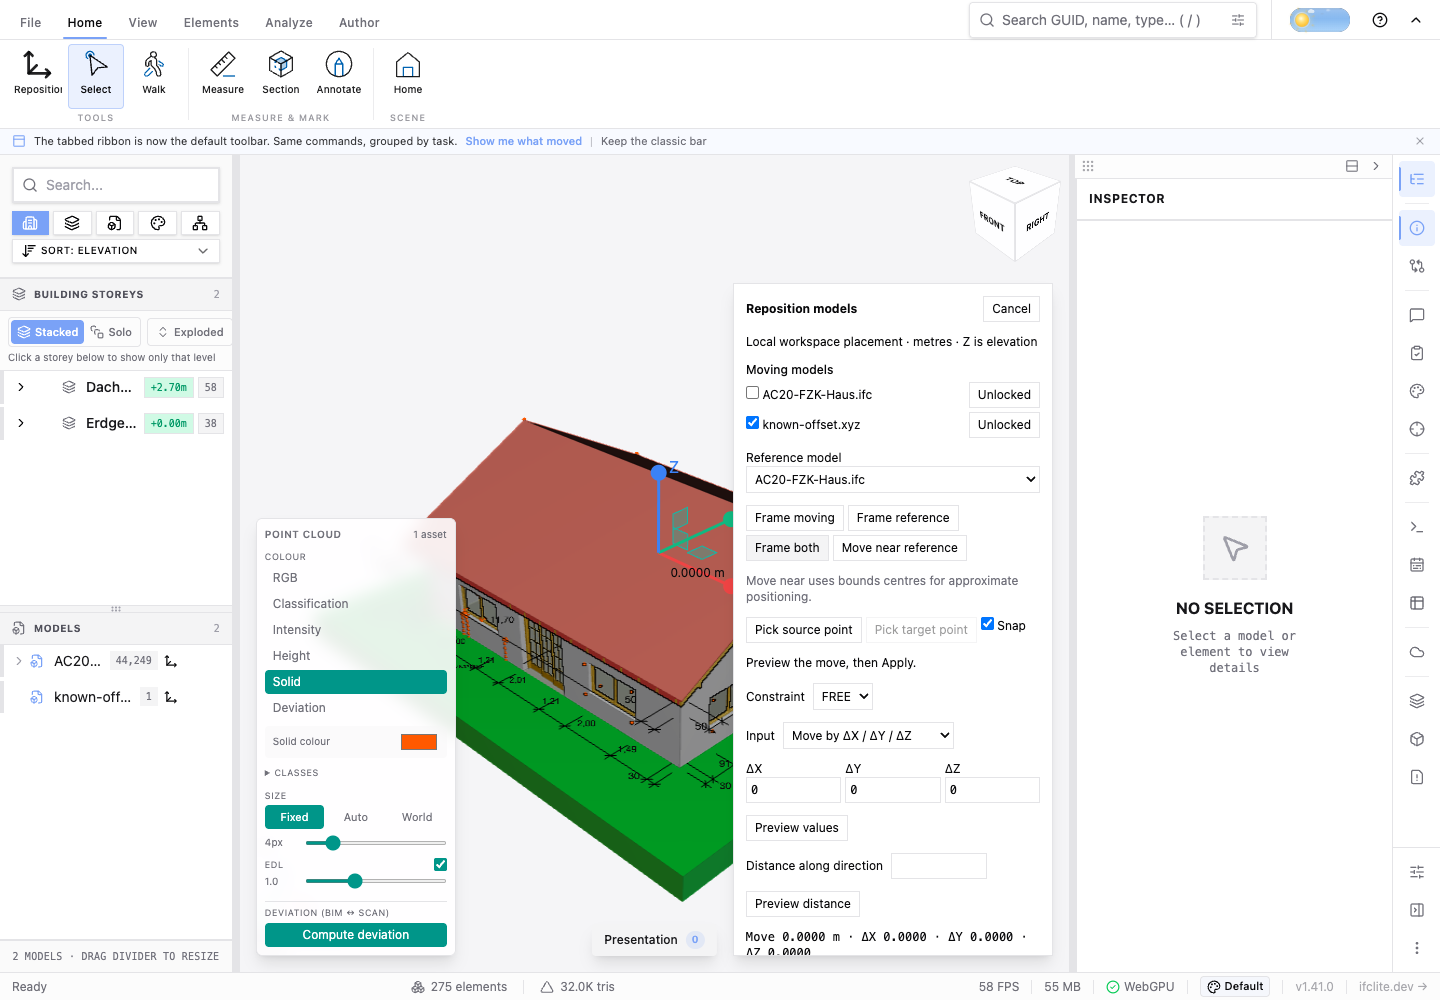Toggle the light/dark theme switch
This screenshot has height=1000, width=1440.
click(x=1320, y=20)
